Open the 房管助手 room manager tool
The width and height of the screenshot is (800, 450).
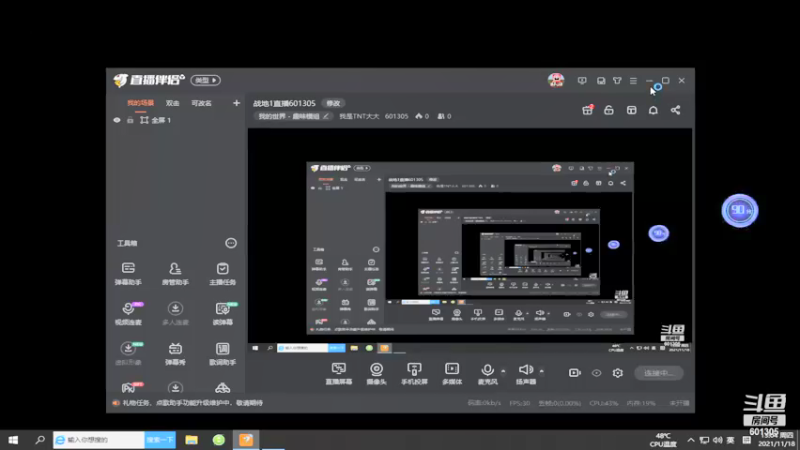[x=175, y=273]
